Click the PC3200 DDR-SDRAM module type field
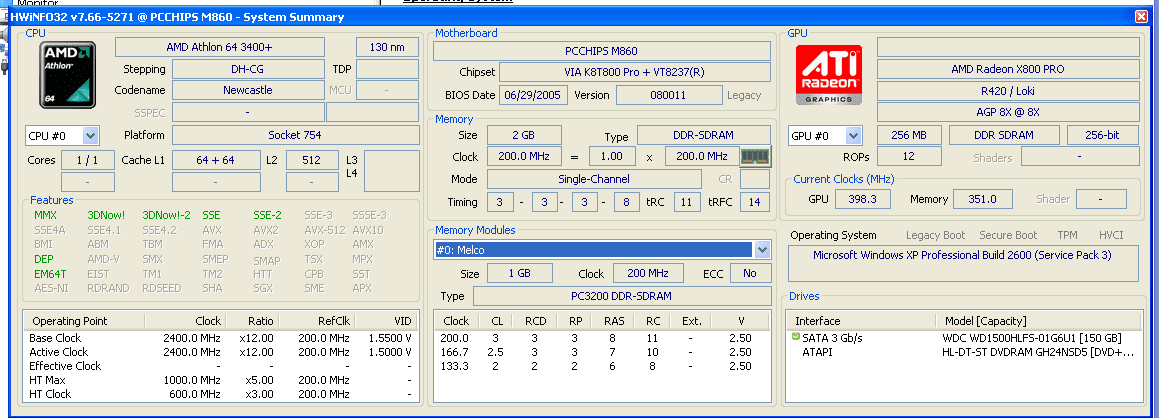 click(x=622, y=296)
